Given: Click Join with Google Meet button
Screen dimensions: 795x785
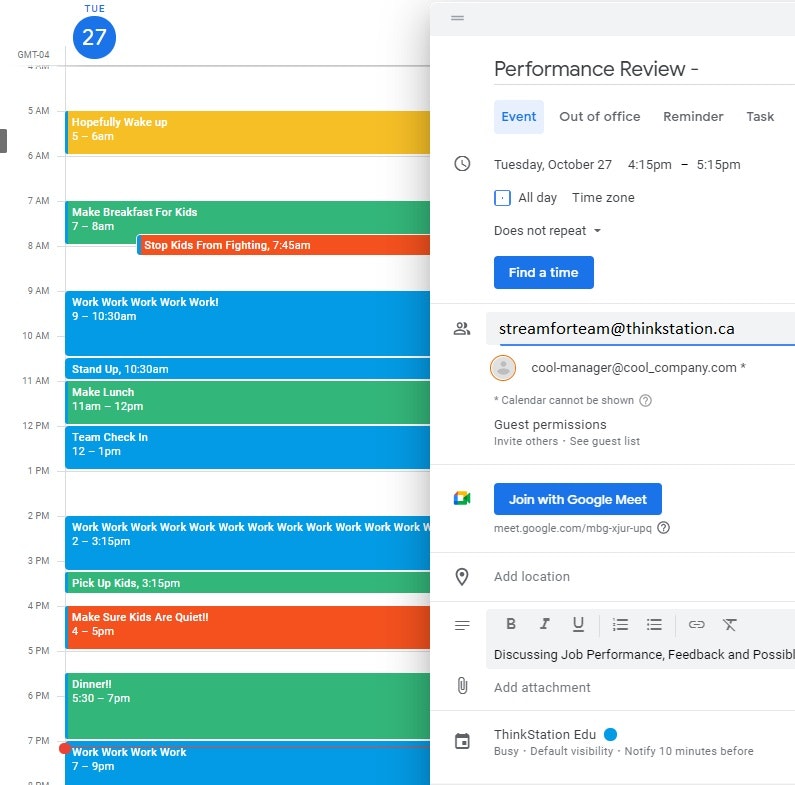Looking at the screenshot, I should (x=577, y=499).
